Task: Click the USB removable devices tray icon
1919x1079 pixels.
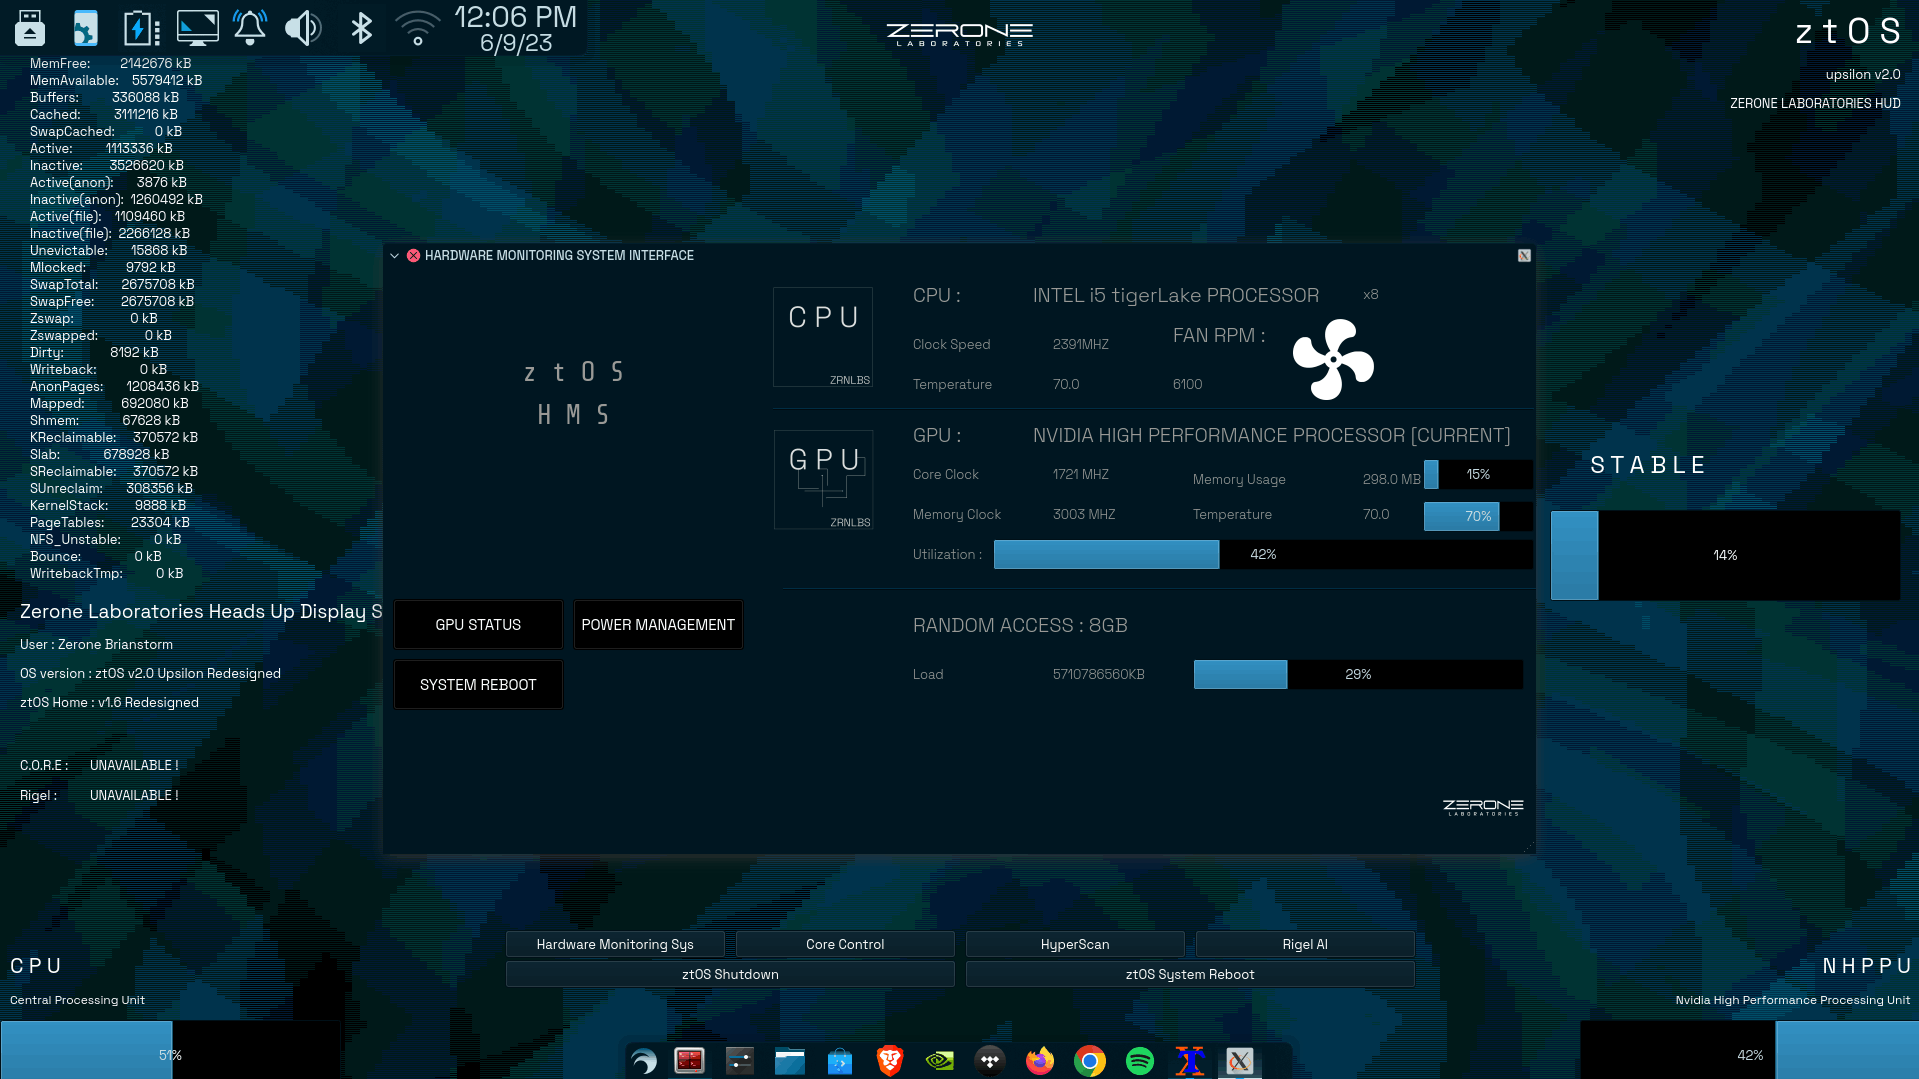Action: 30,28
